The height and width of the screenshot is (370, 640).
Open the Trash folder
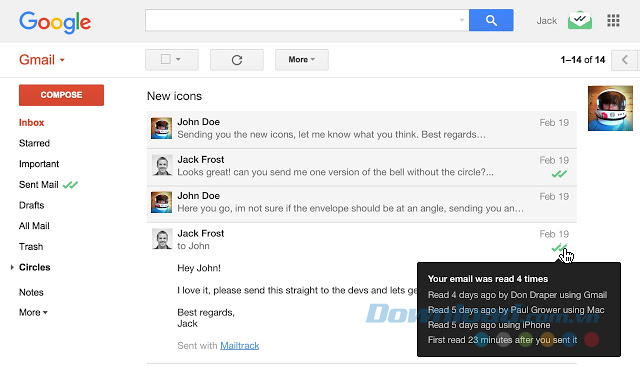31,247
